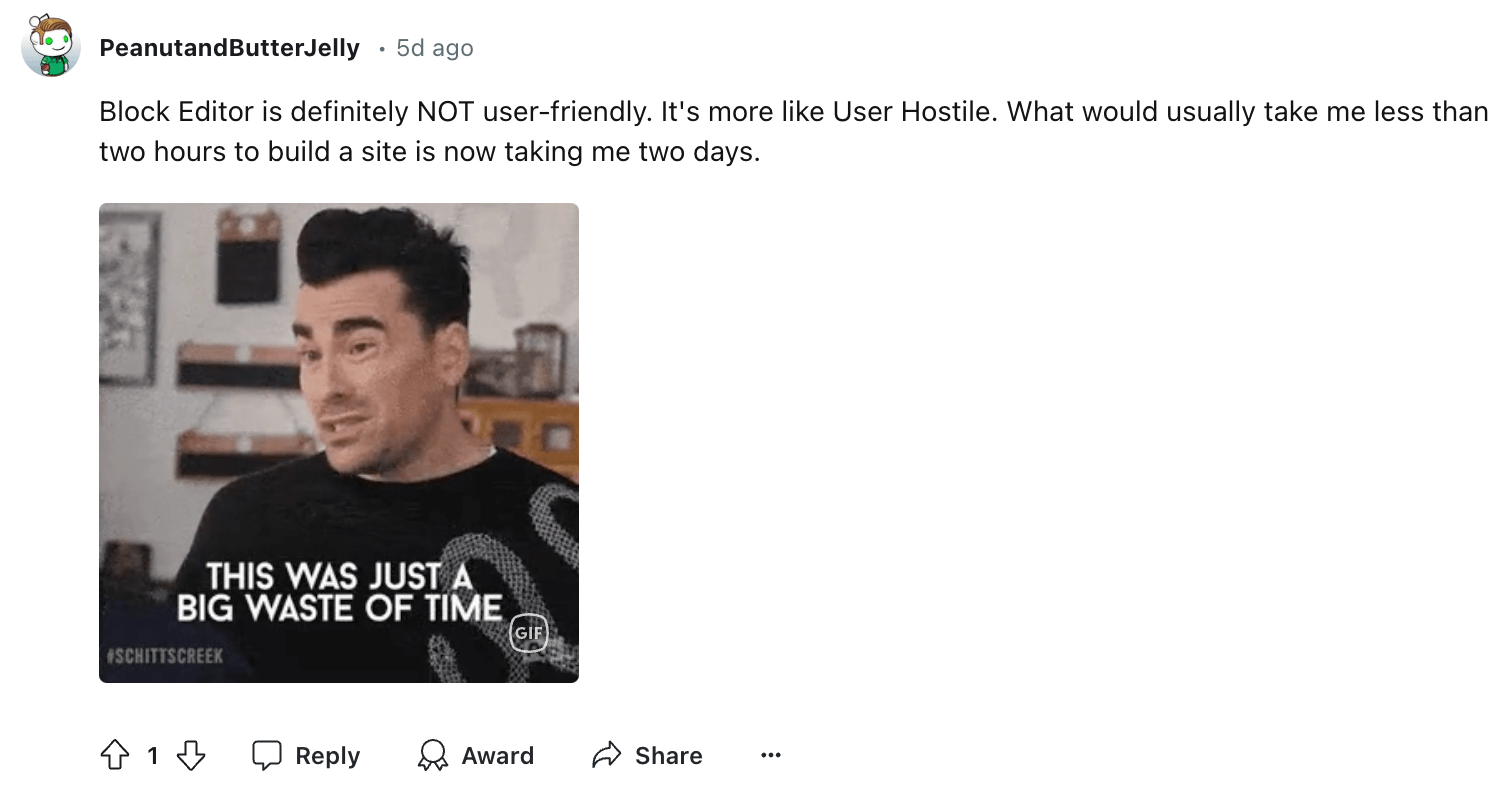
Task: Click the Share text label
Action: (x=668, y=755)
